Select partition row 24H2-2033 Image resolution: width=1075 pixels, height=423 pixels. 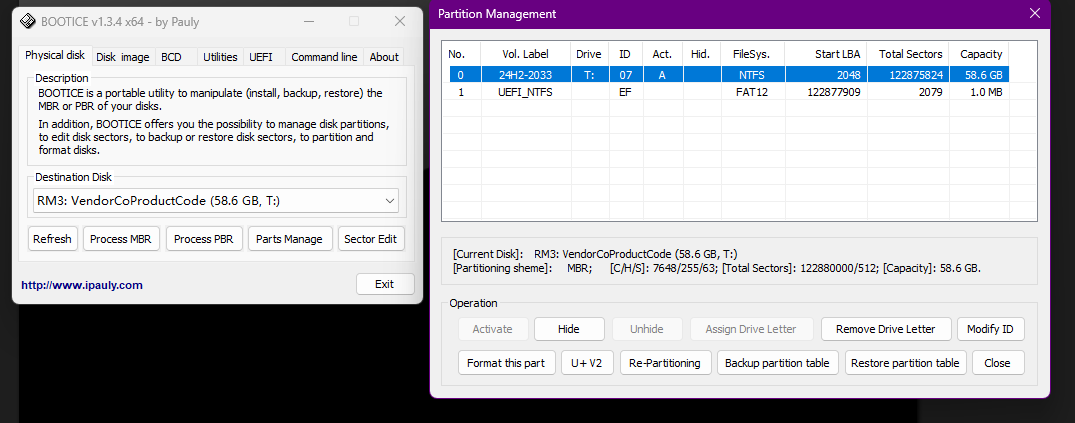[x=729, y=75]
